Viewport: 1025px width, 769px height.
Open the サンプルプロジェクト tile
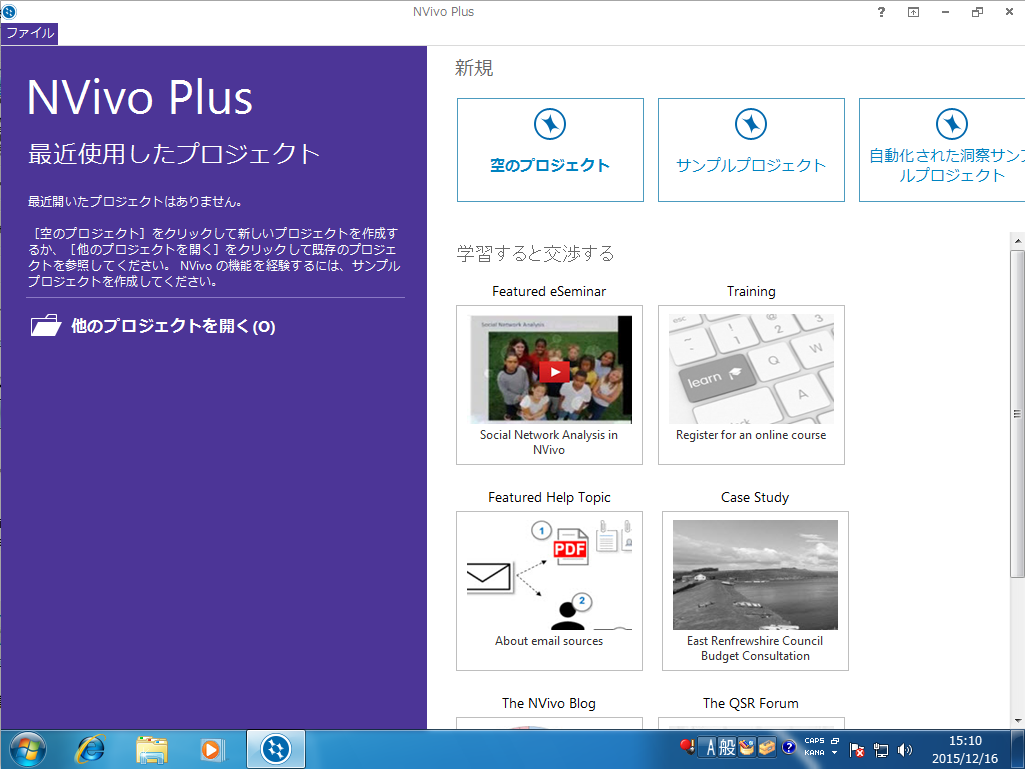tap(751, 150)
